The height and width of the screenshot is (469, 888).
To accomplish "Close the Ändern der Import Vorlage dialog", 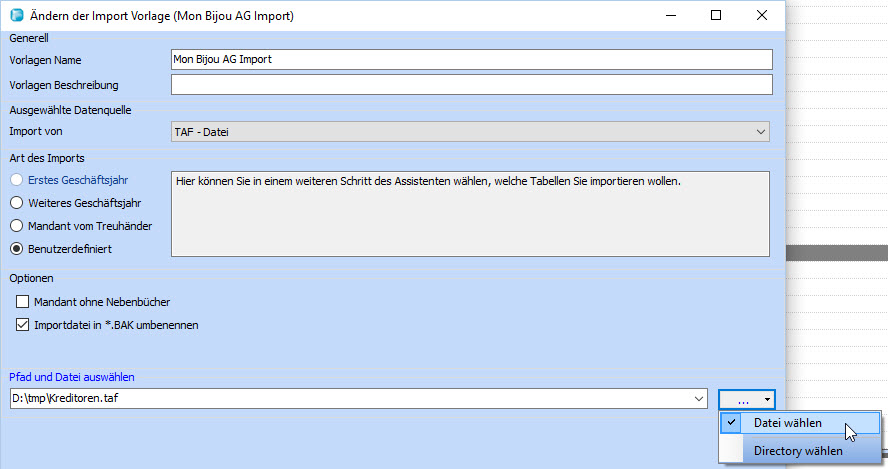I will (x=763, y=16).
